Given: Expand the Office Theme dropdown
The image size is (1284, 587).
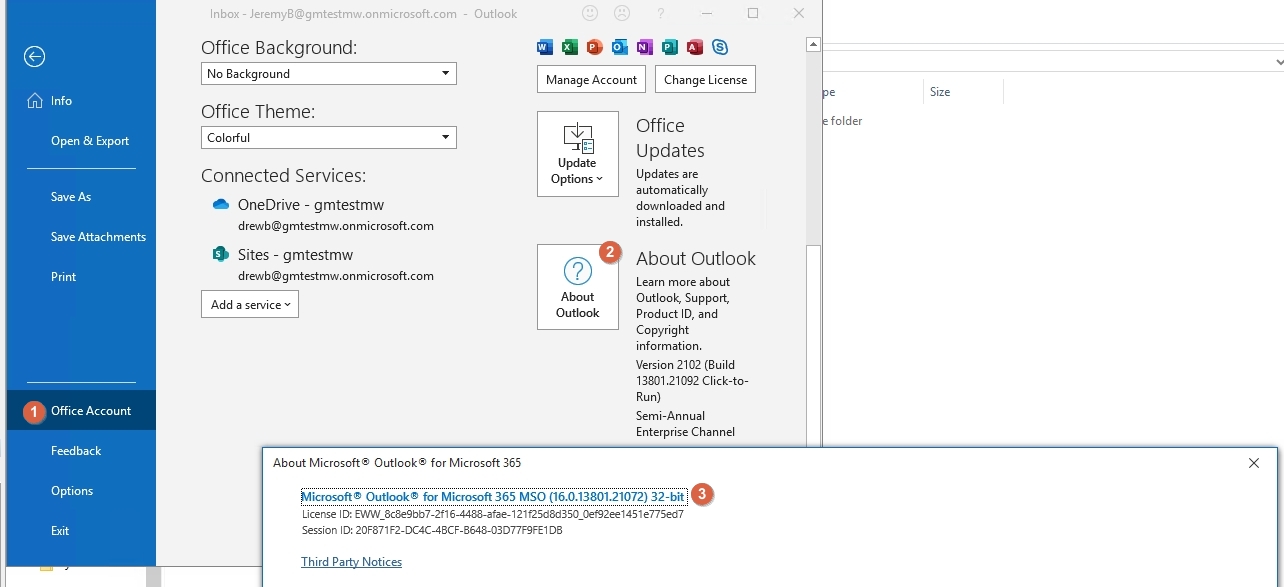Looking at the screenshot, I should coord(328,138).
